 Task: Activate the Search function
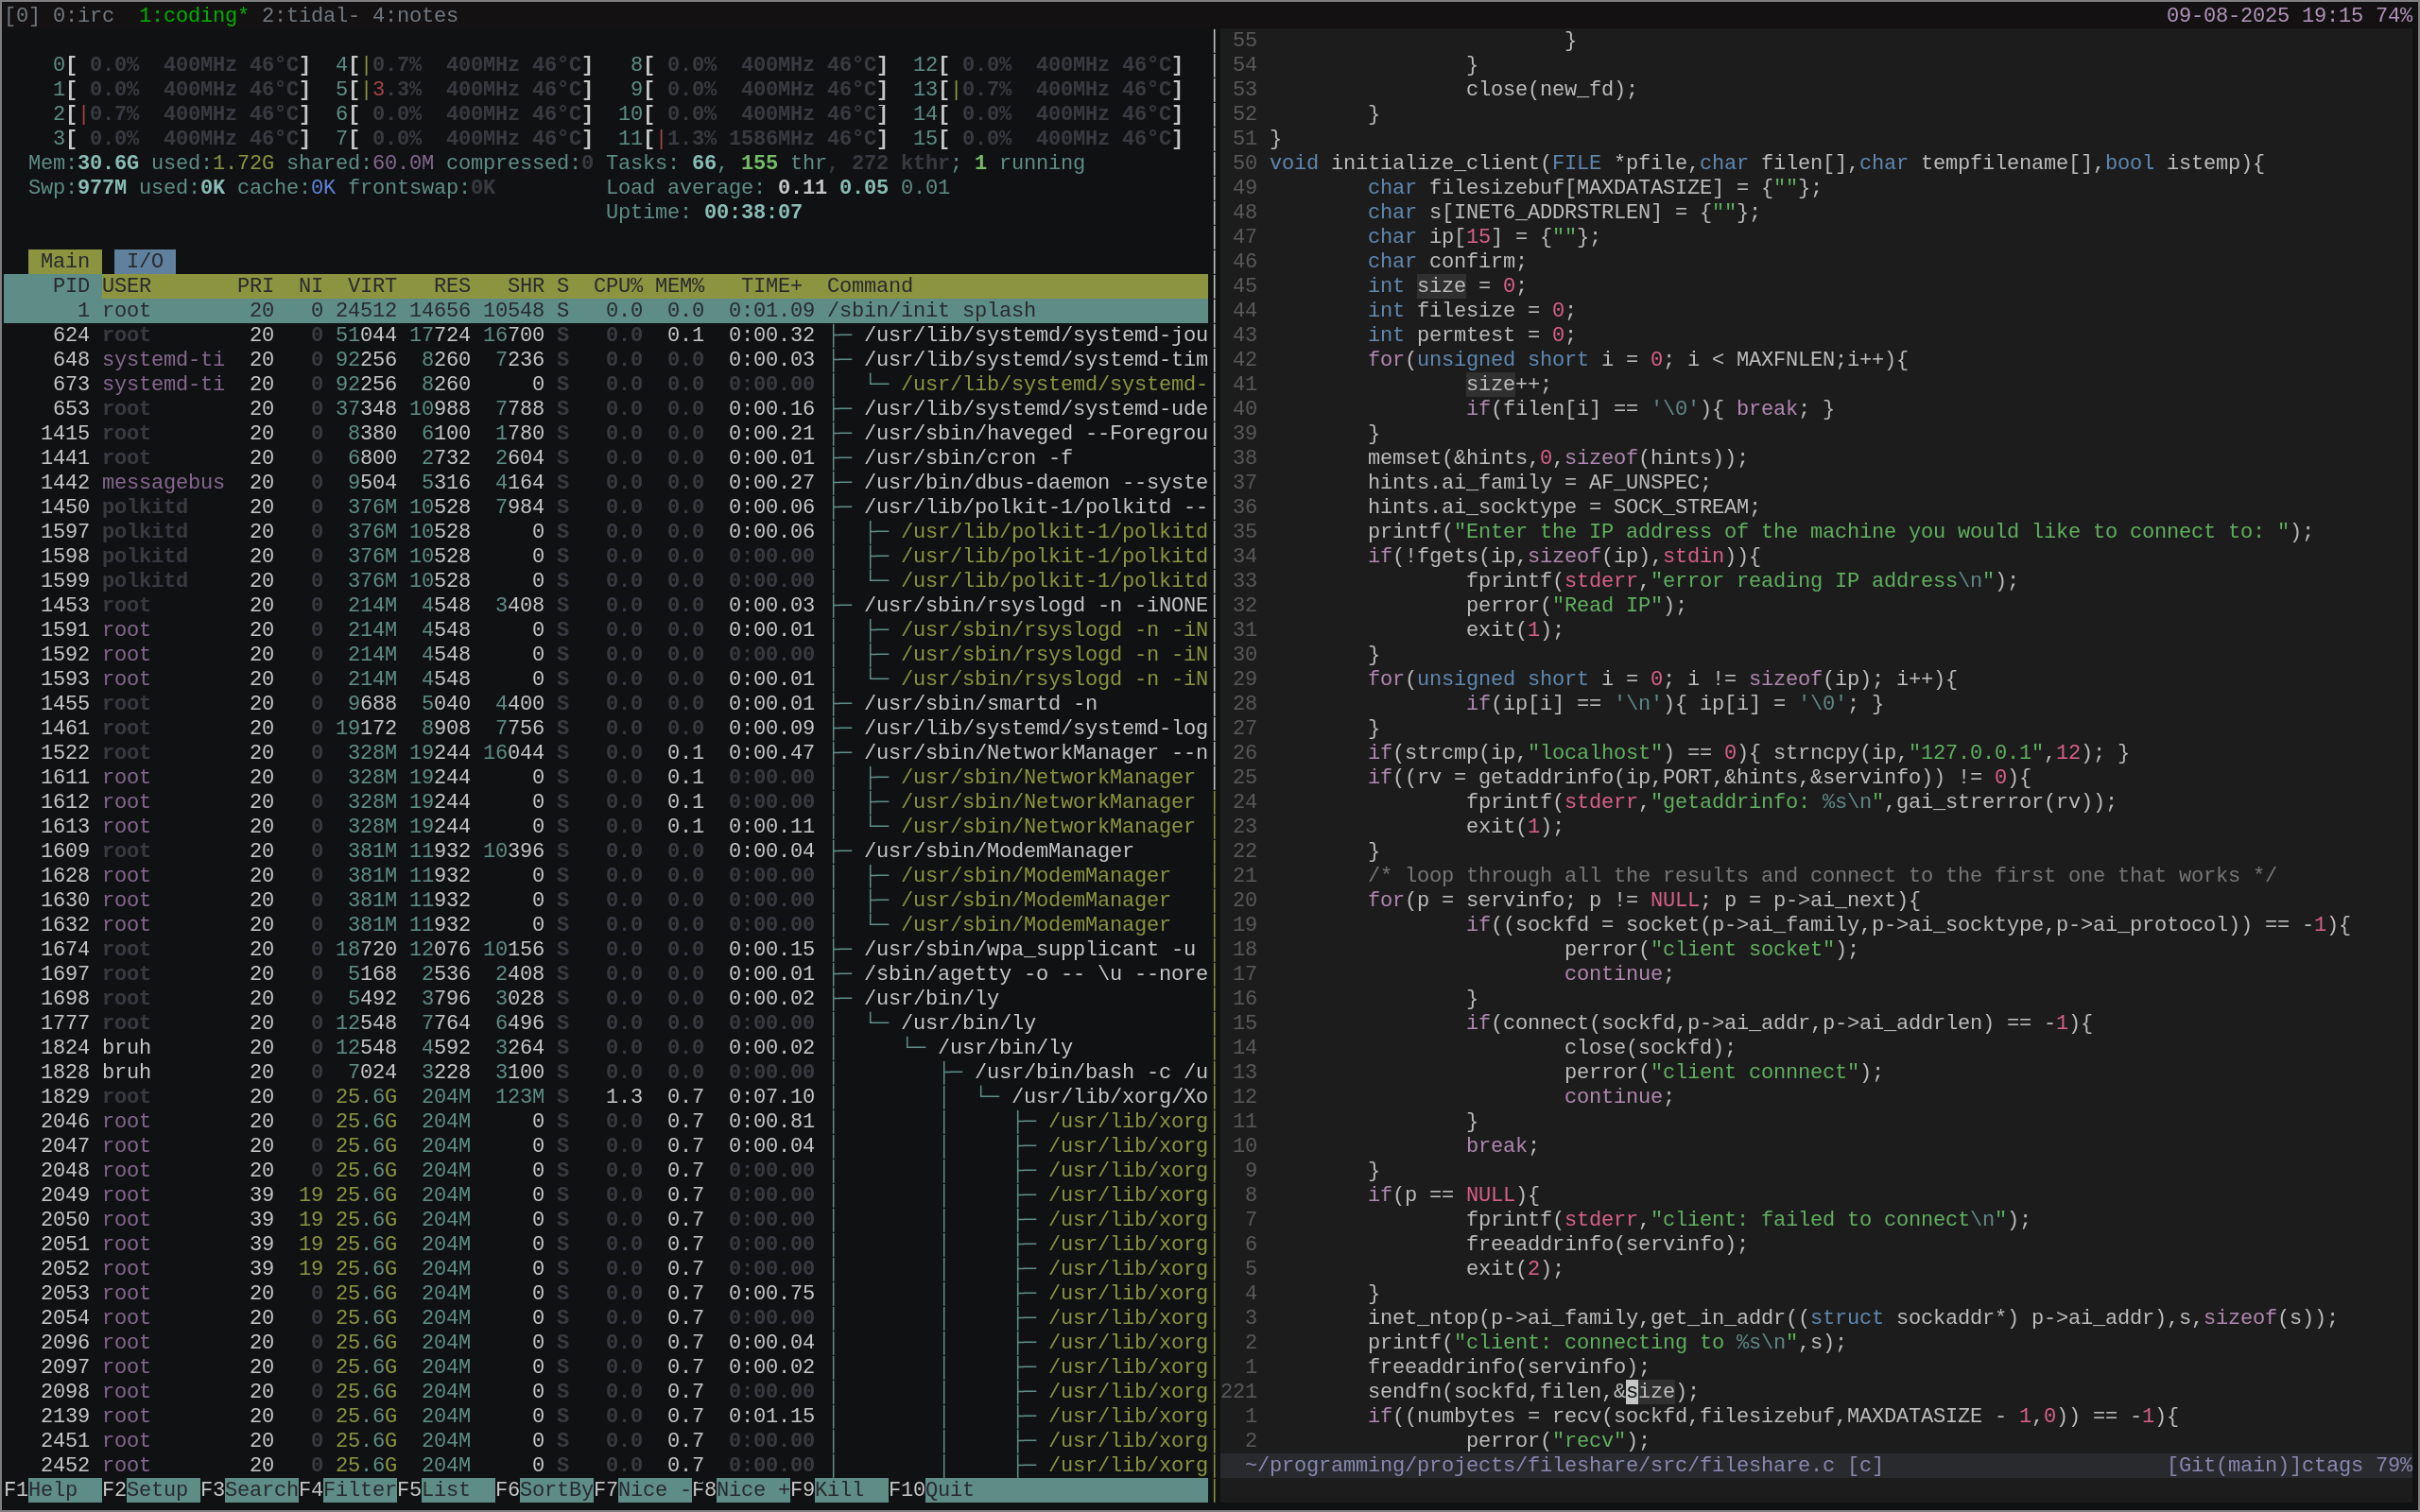[250, 1489]
